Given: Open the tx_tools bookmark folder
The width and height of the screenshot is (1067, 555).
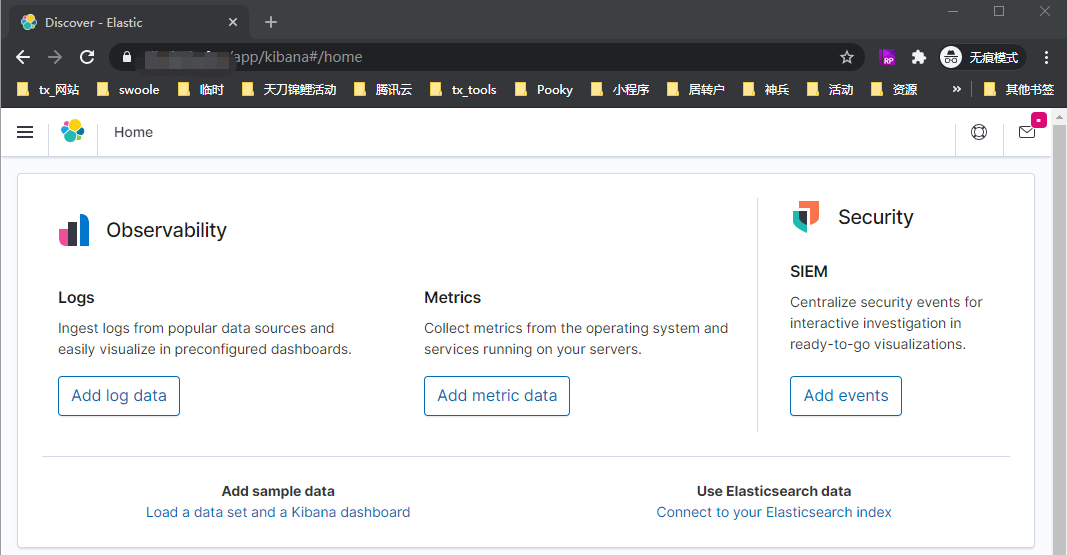Looking at the screenshot, I should pyautogui.click(x=463, y=90).
